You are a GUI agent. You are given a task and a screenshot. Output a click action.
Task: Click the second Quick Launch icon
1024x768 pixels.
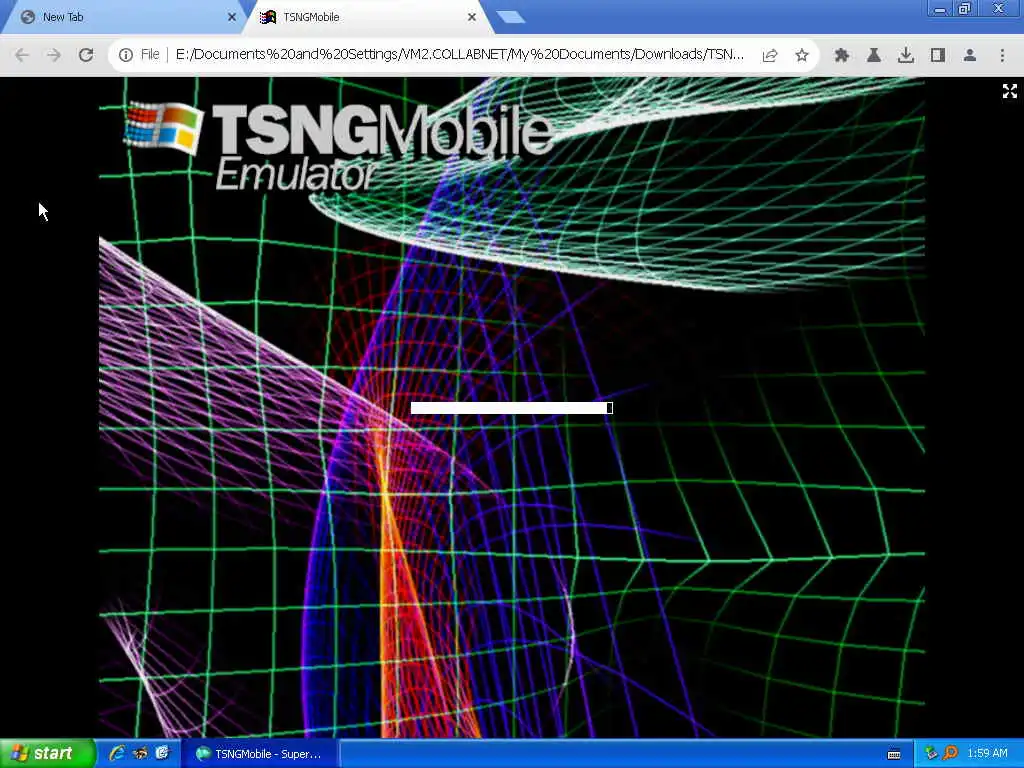(140, 754)
